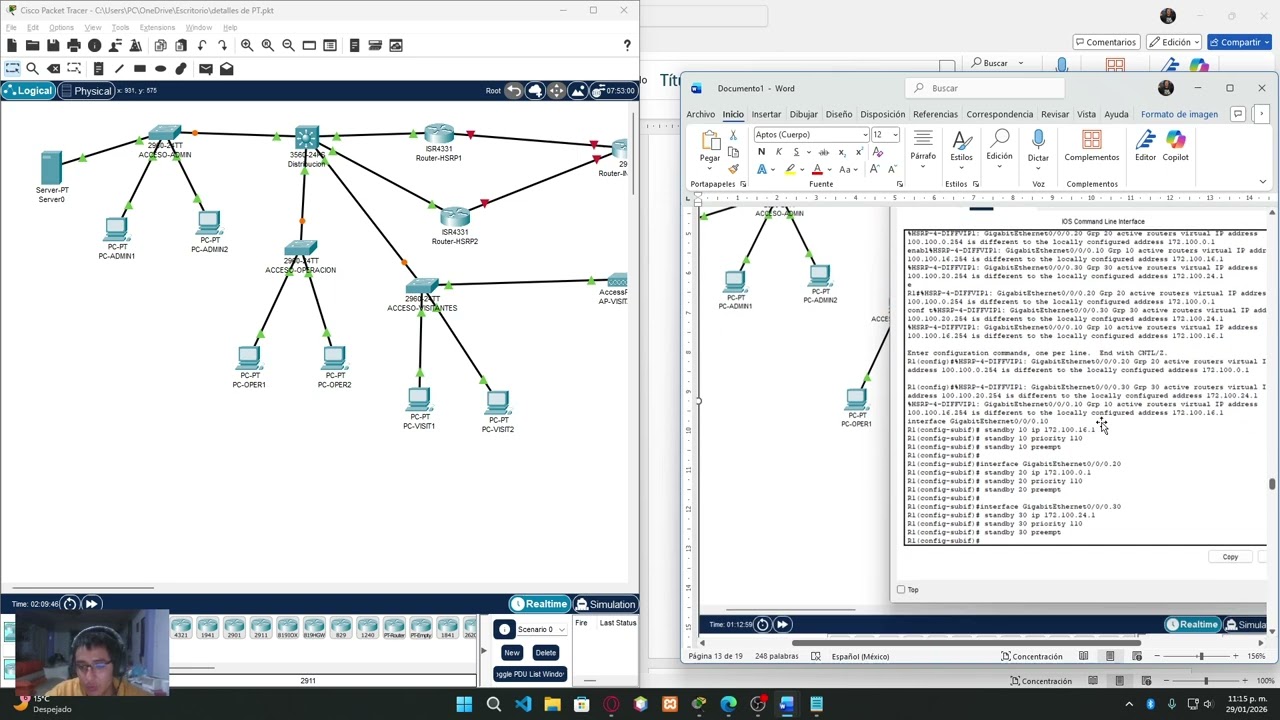Select the Distribucion 3560 multilayer switch
The height and width of the screenshot is (720, 1280).
tap(306, 138)
